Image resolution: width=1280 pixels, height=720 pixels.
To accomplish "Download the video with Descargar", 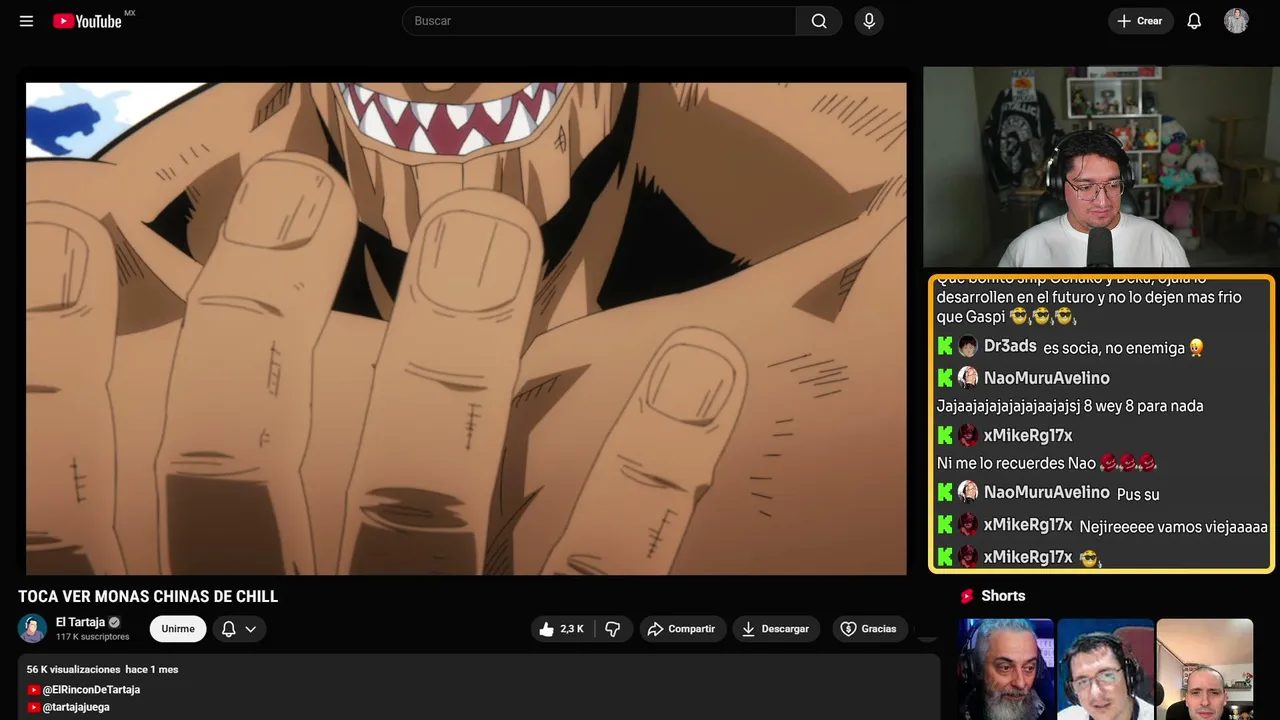I will click(x=776, y=629).
